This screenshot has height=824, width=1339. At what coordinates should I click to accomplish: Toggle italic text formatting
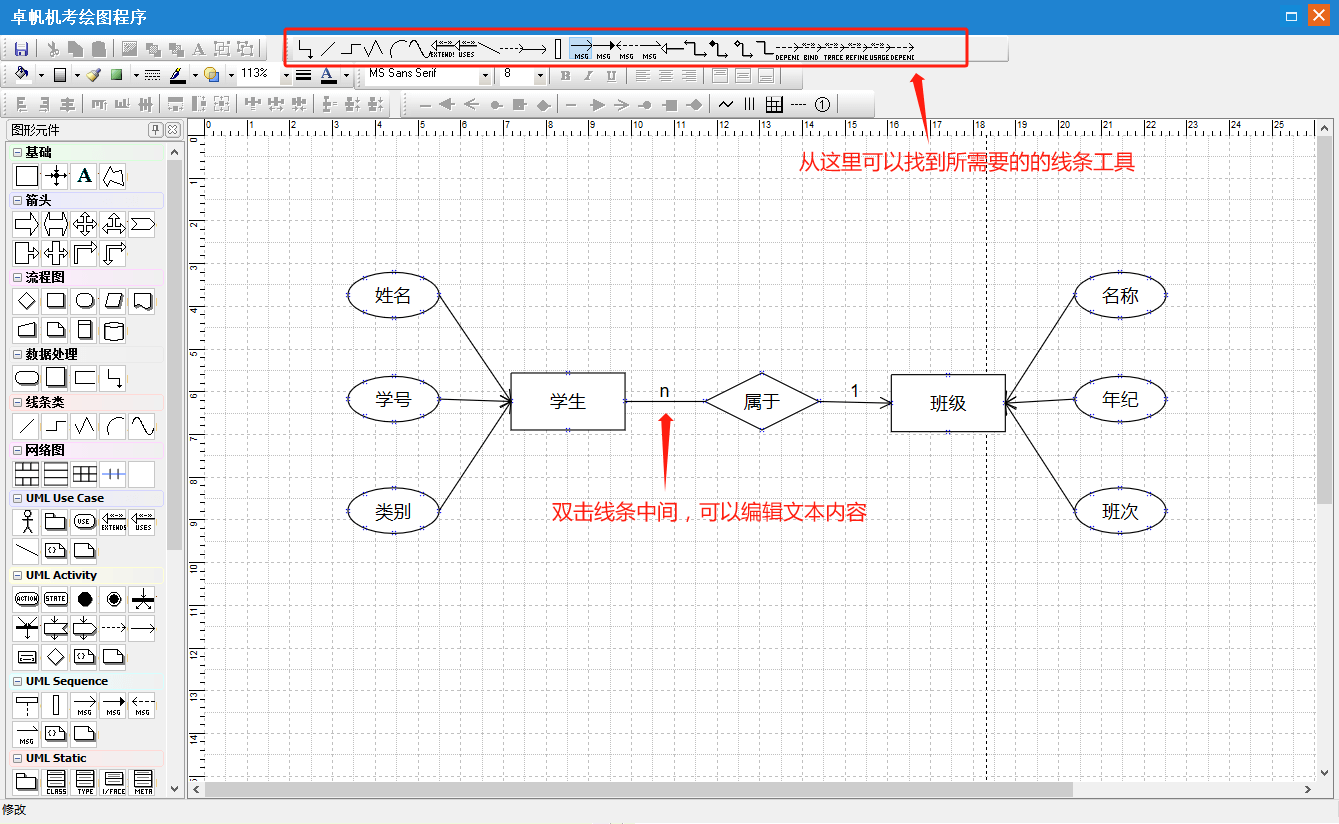[x=588, y=75]
